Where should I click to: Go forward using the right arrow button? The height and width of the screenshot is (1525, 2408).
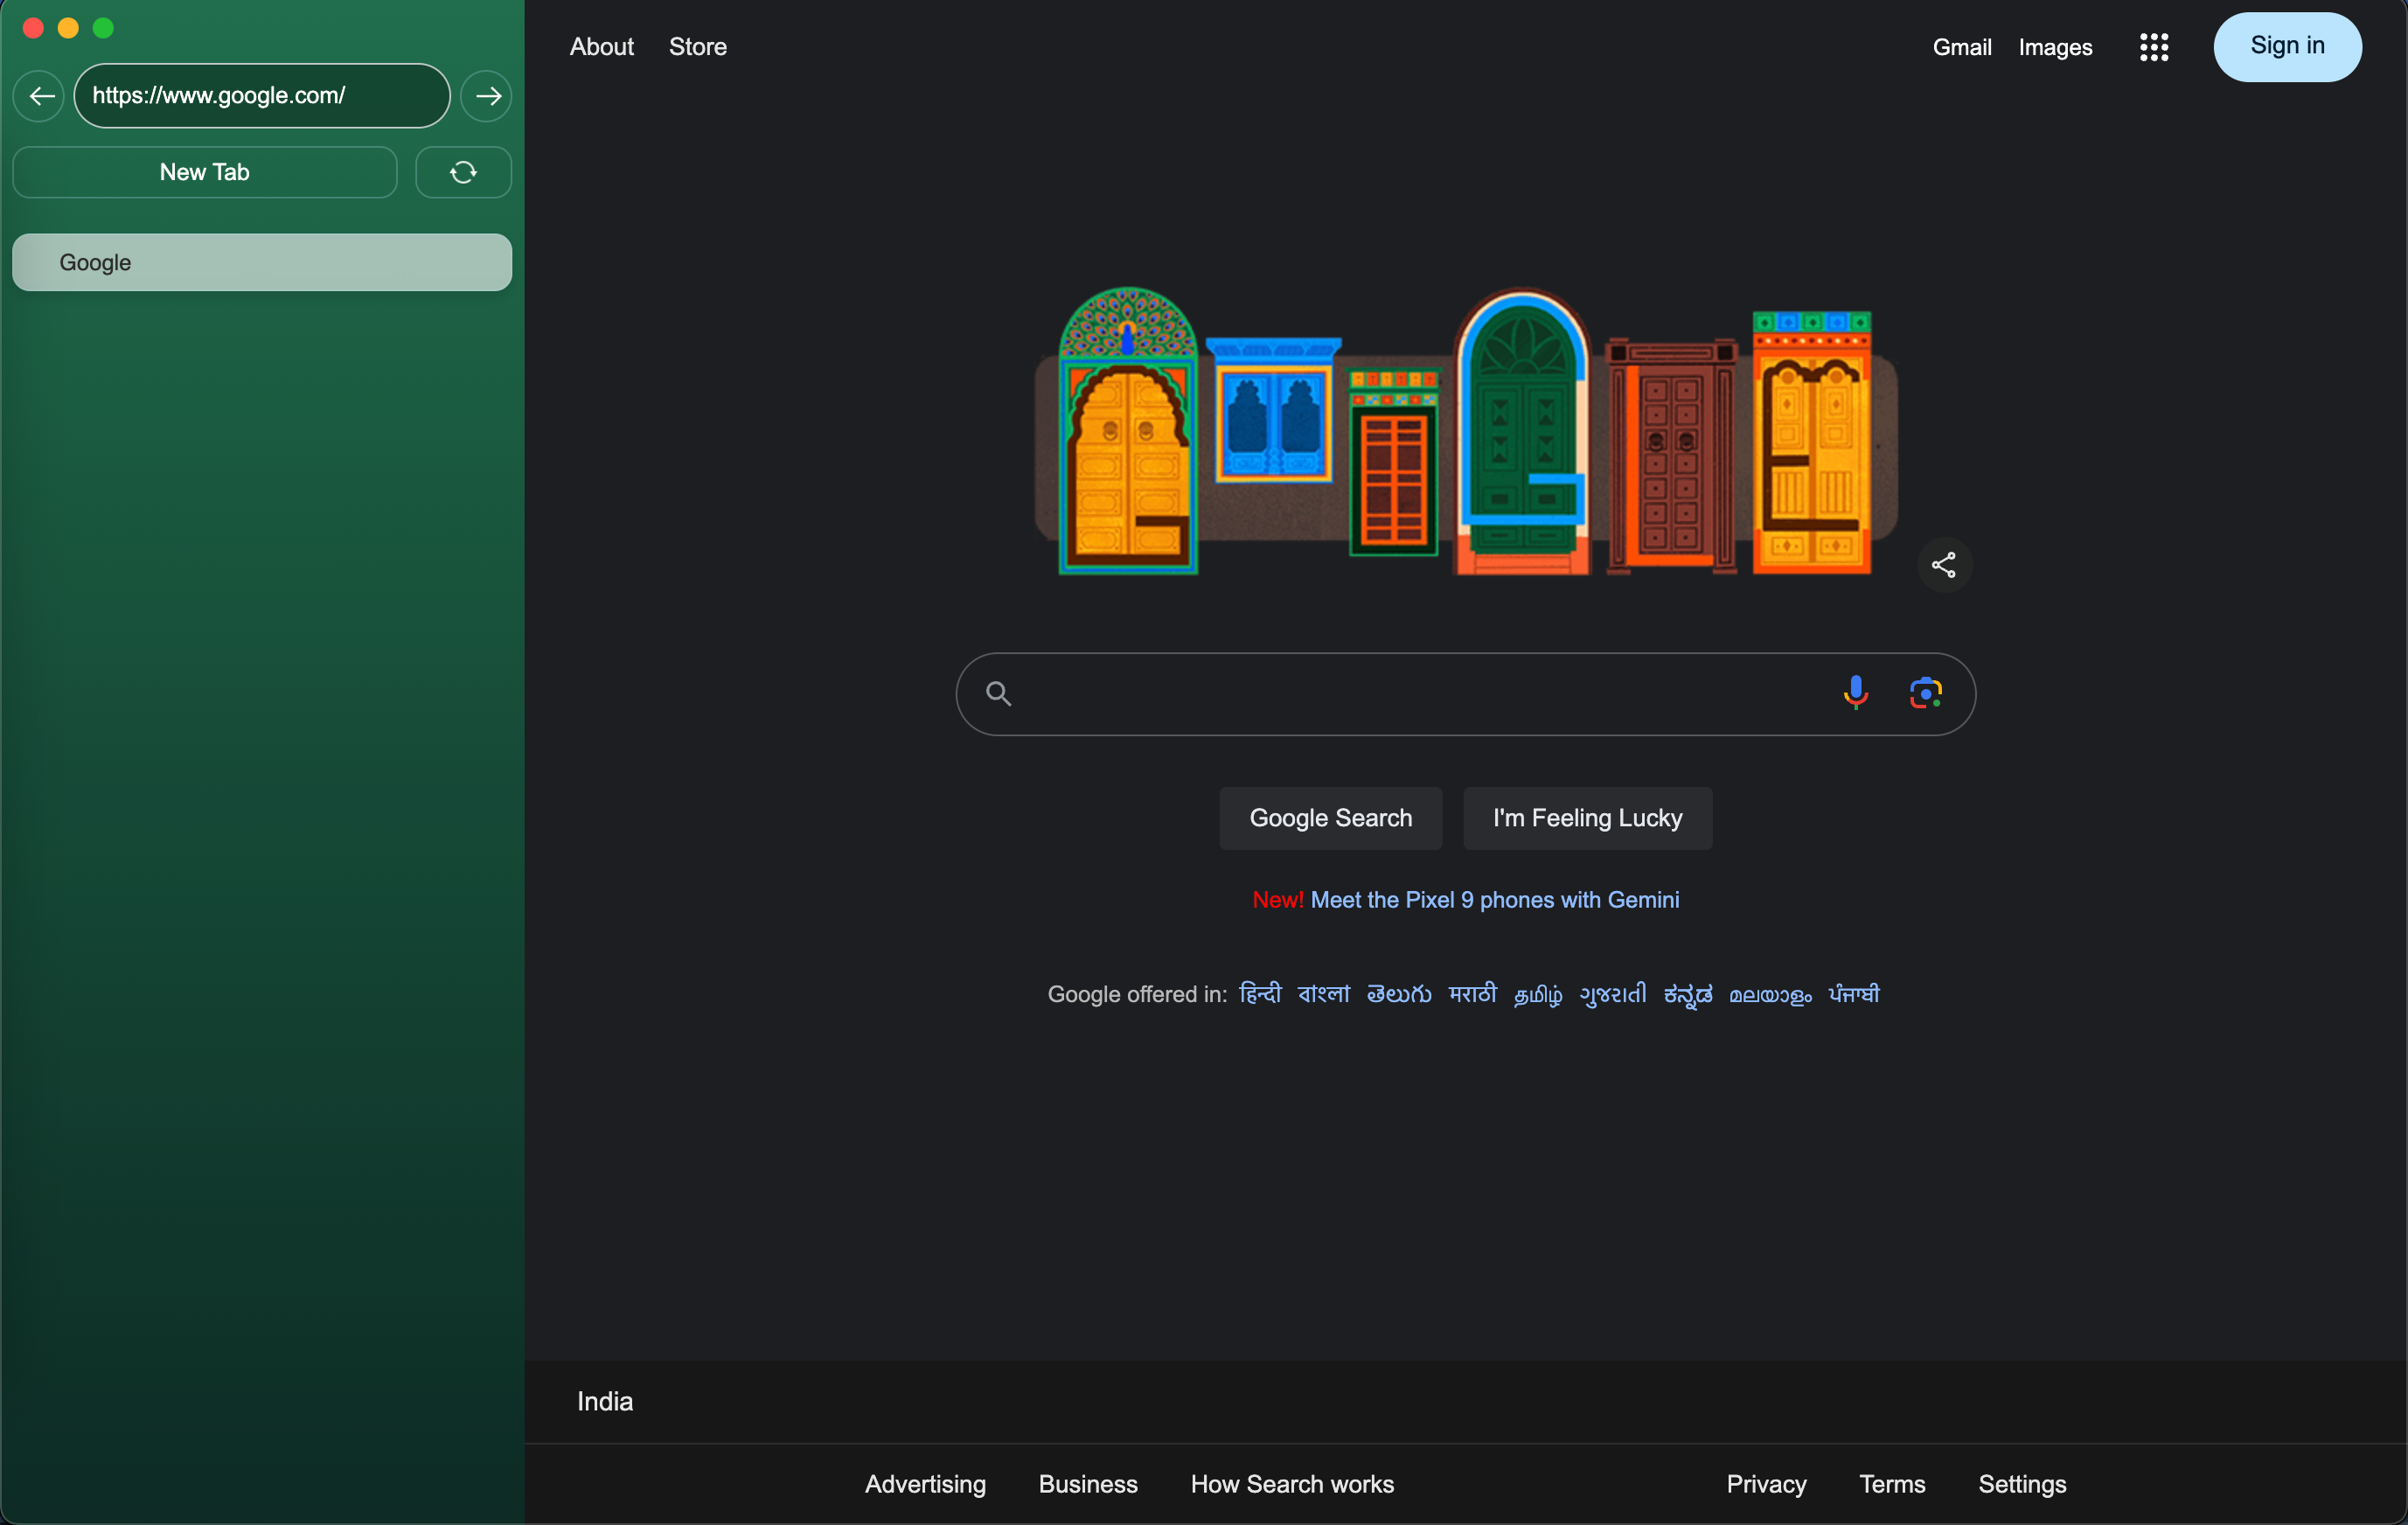(487, 96)
